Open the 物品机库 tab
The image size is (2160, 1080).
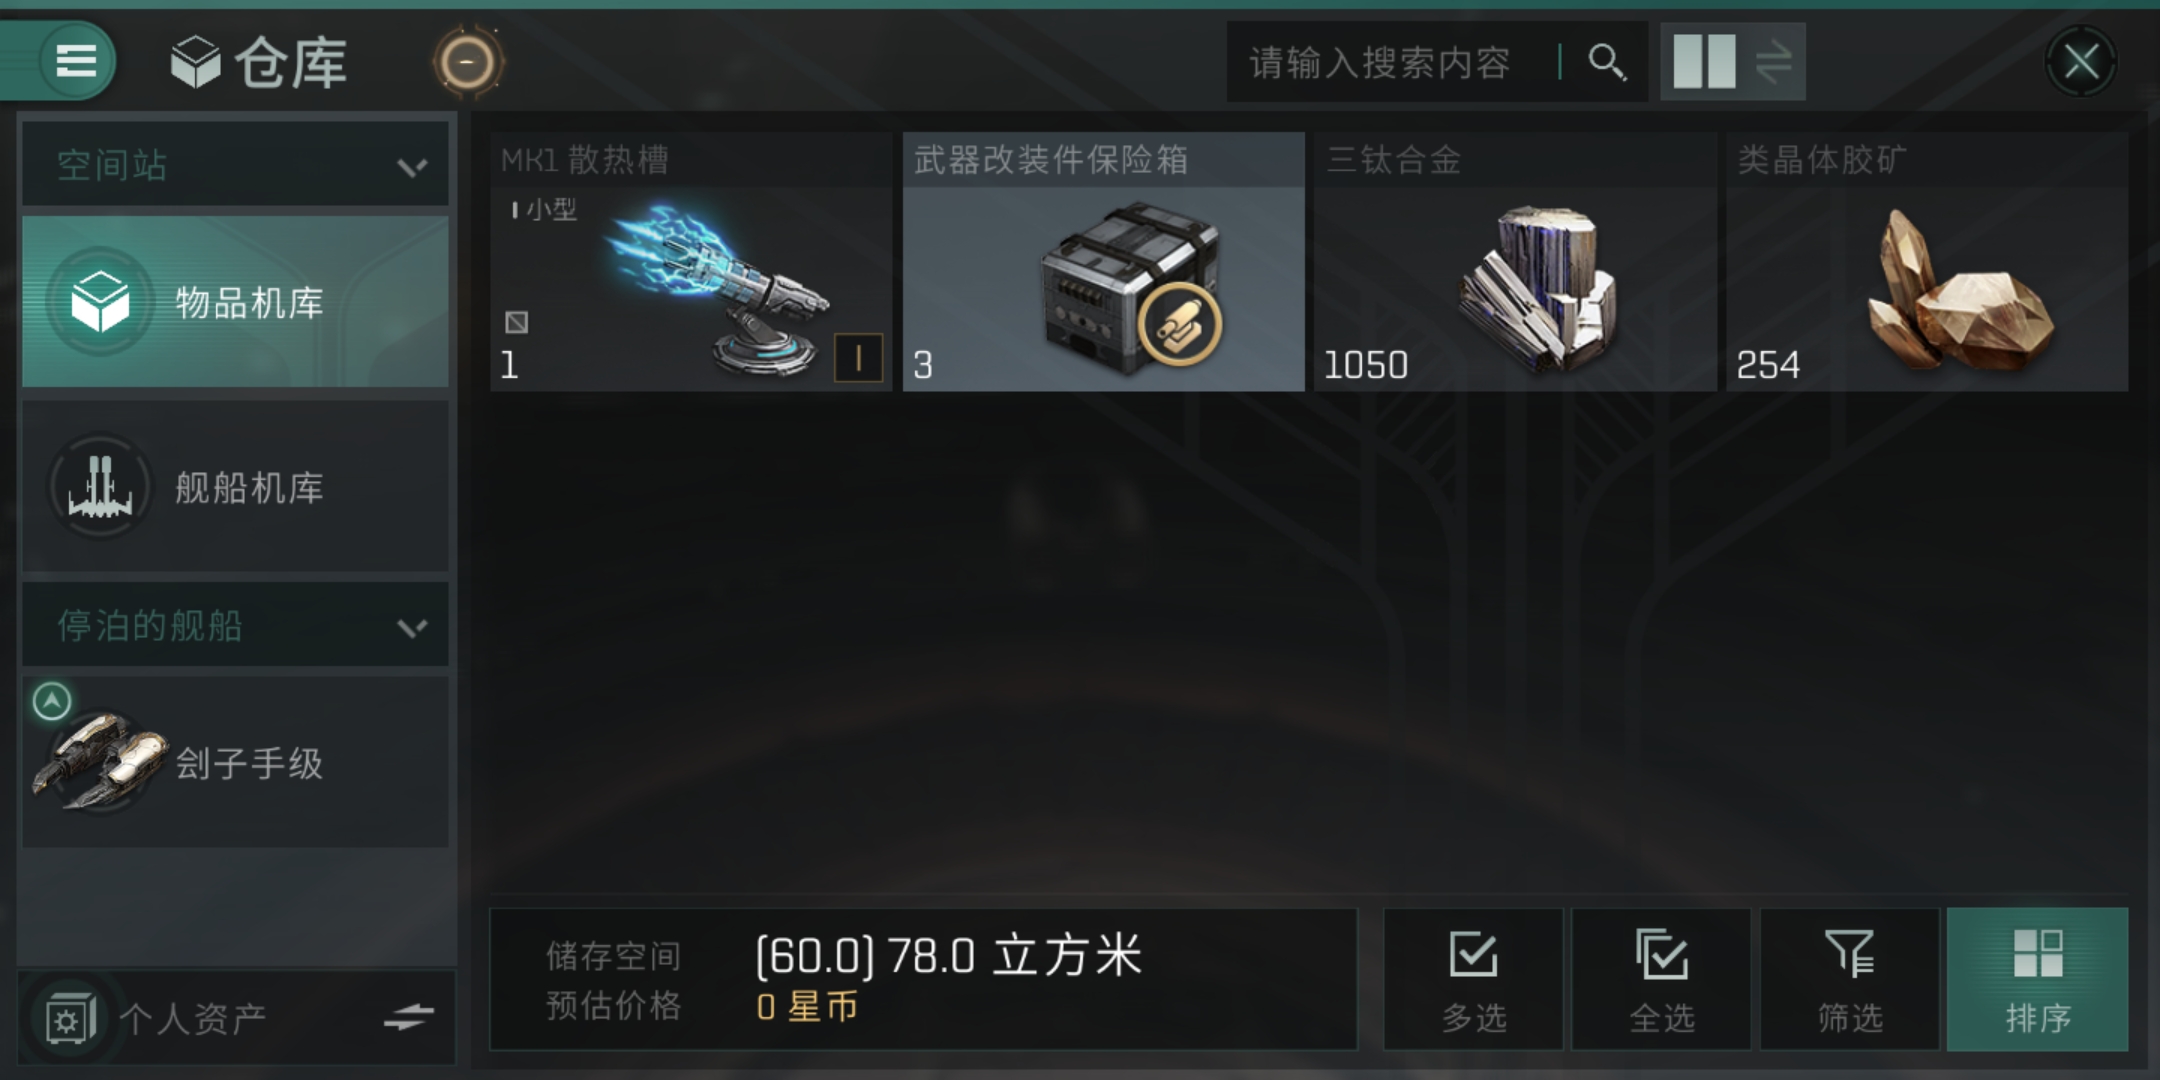pos(235,302)
